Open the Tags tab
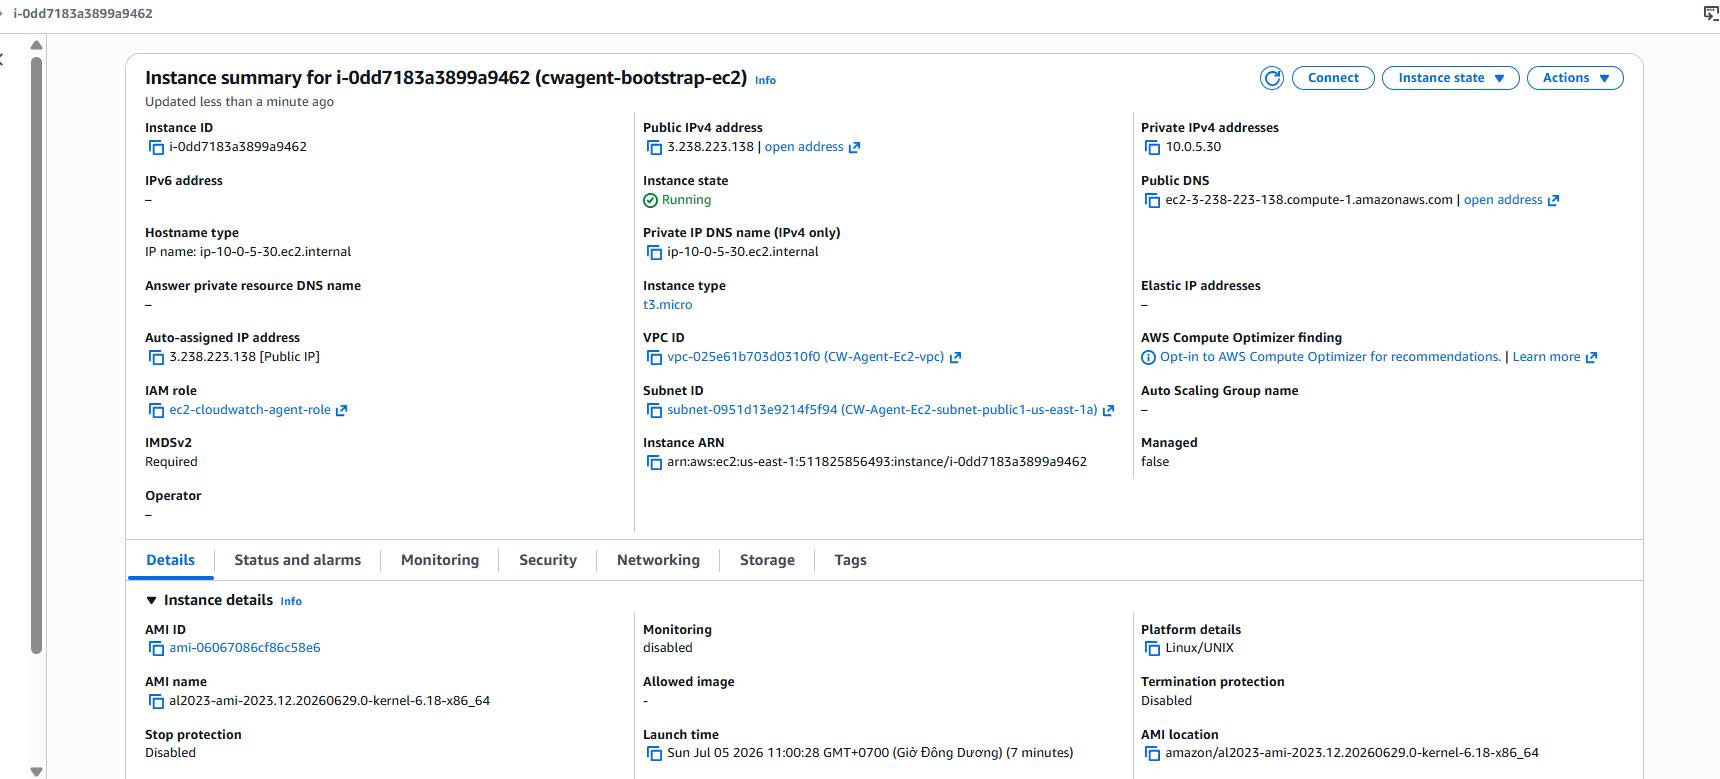This screenshot has width=1720, height=779. pos(850,560)
